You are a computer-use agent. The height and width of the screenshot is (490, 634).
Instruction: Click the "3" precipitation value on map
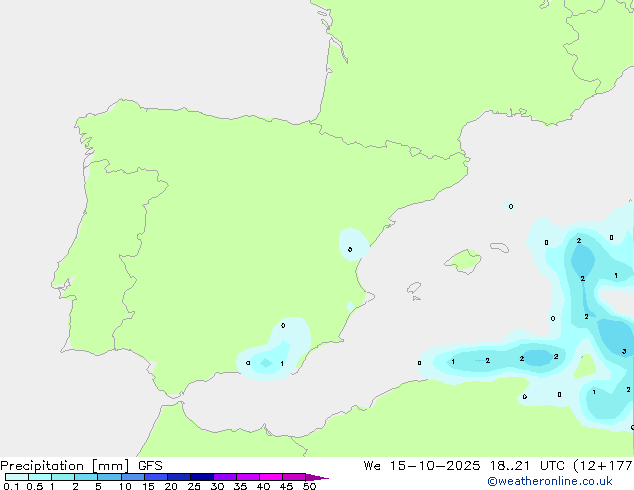[624, 351]
